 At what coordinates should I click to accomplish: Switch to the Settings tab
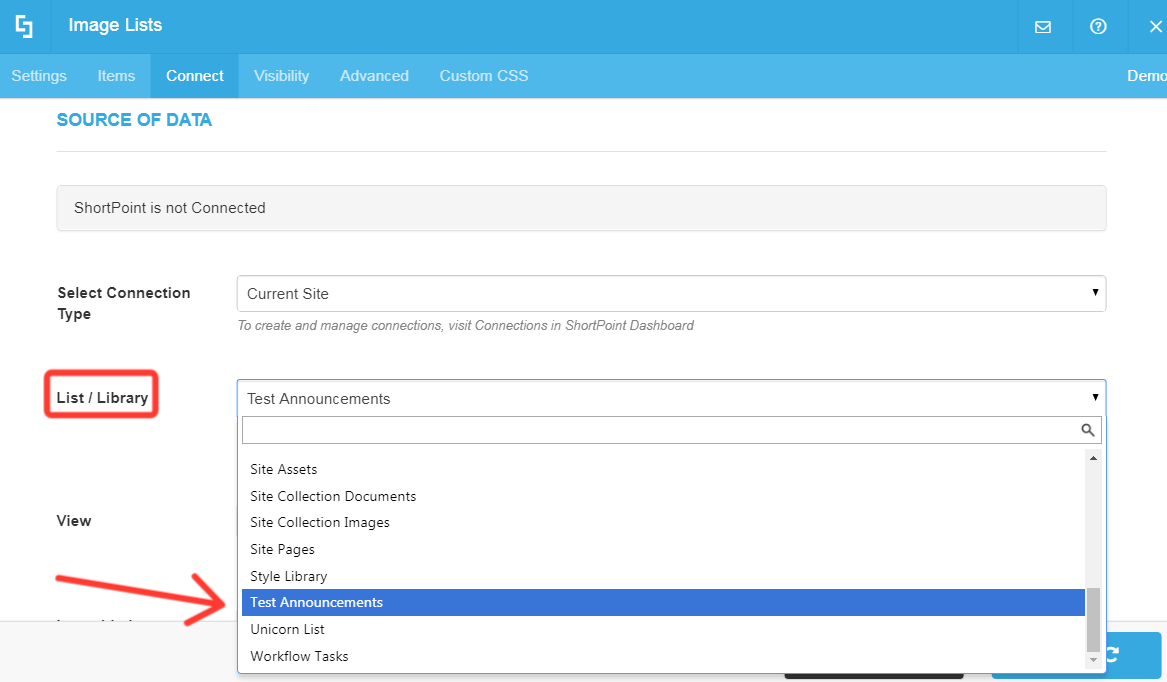click(38, 76)
